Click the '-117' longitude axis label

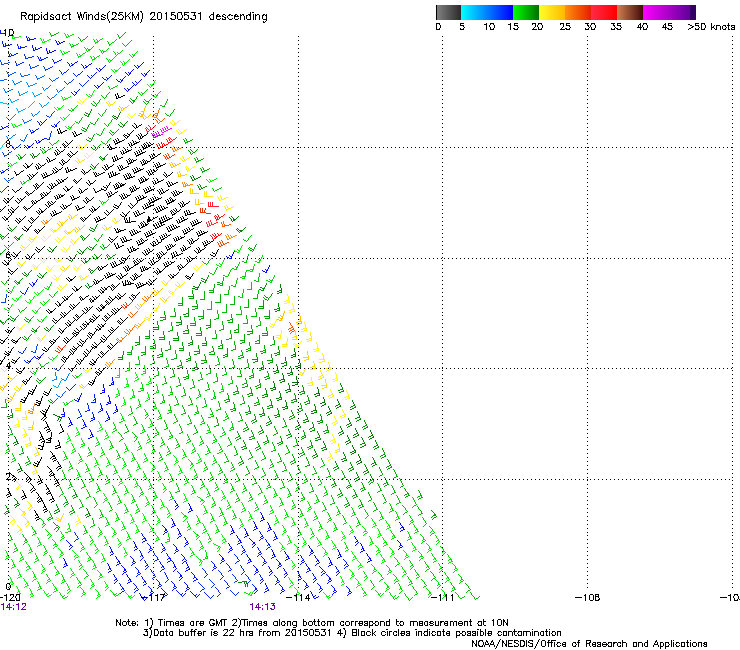coord(154,598)
